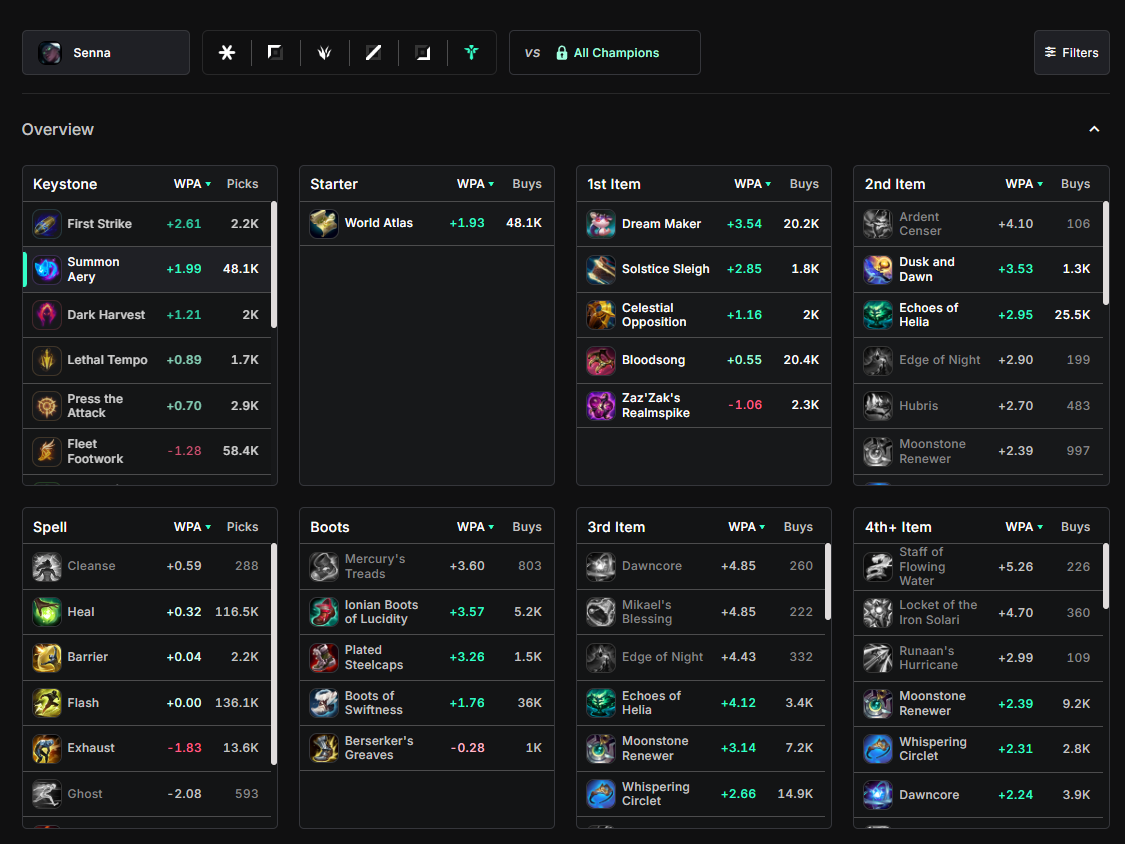Choose the support role icon
Screen dimensions: 1125x844
click(x=471, y=52)
